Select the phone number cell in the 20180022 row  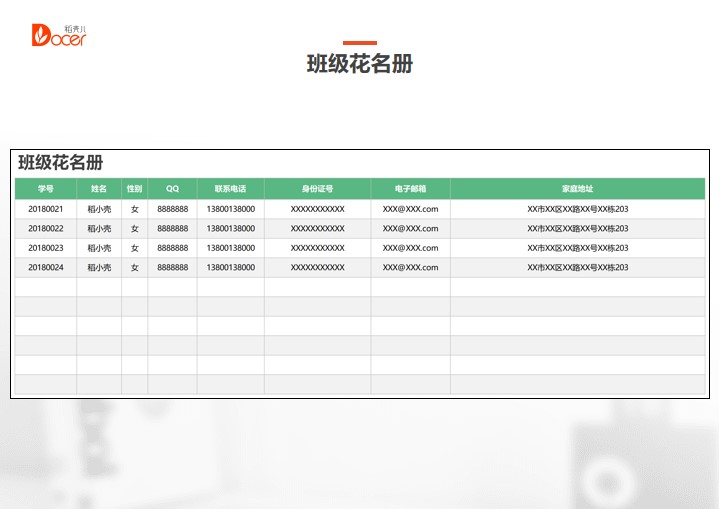pos(230,229)
